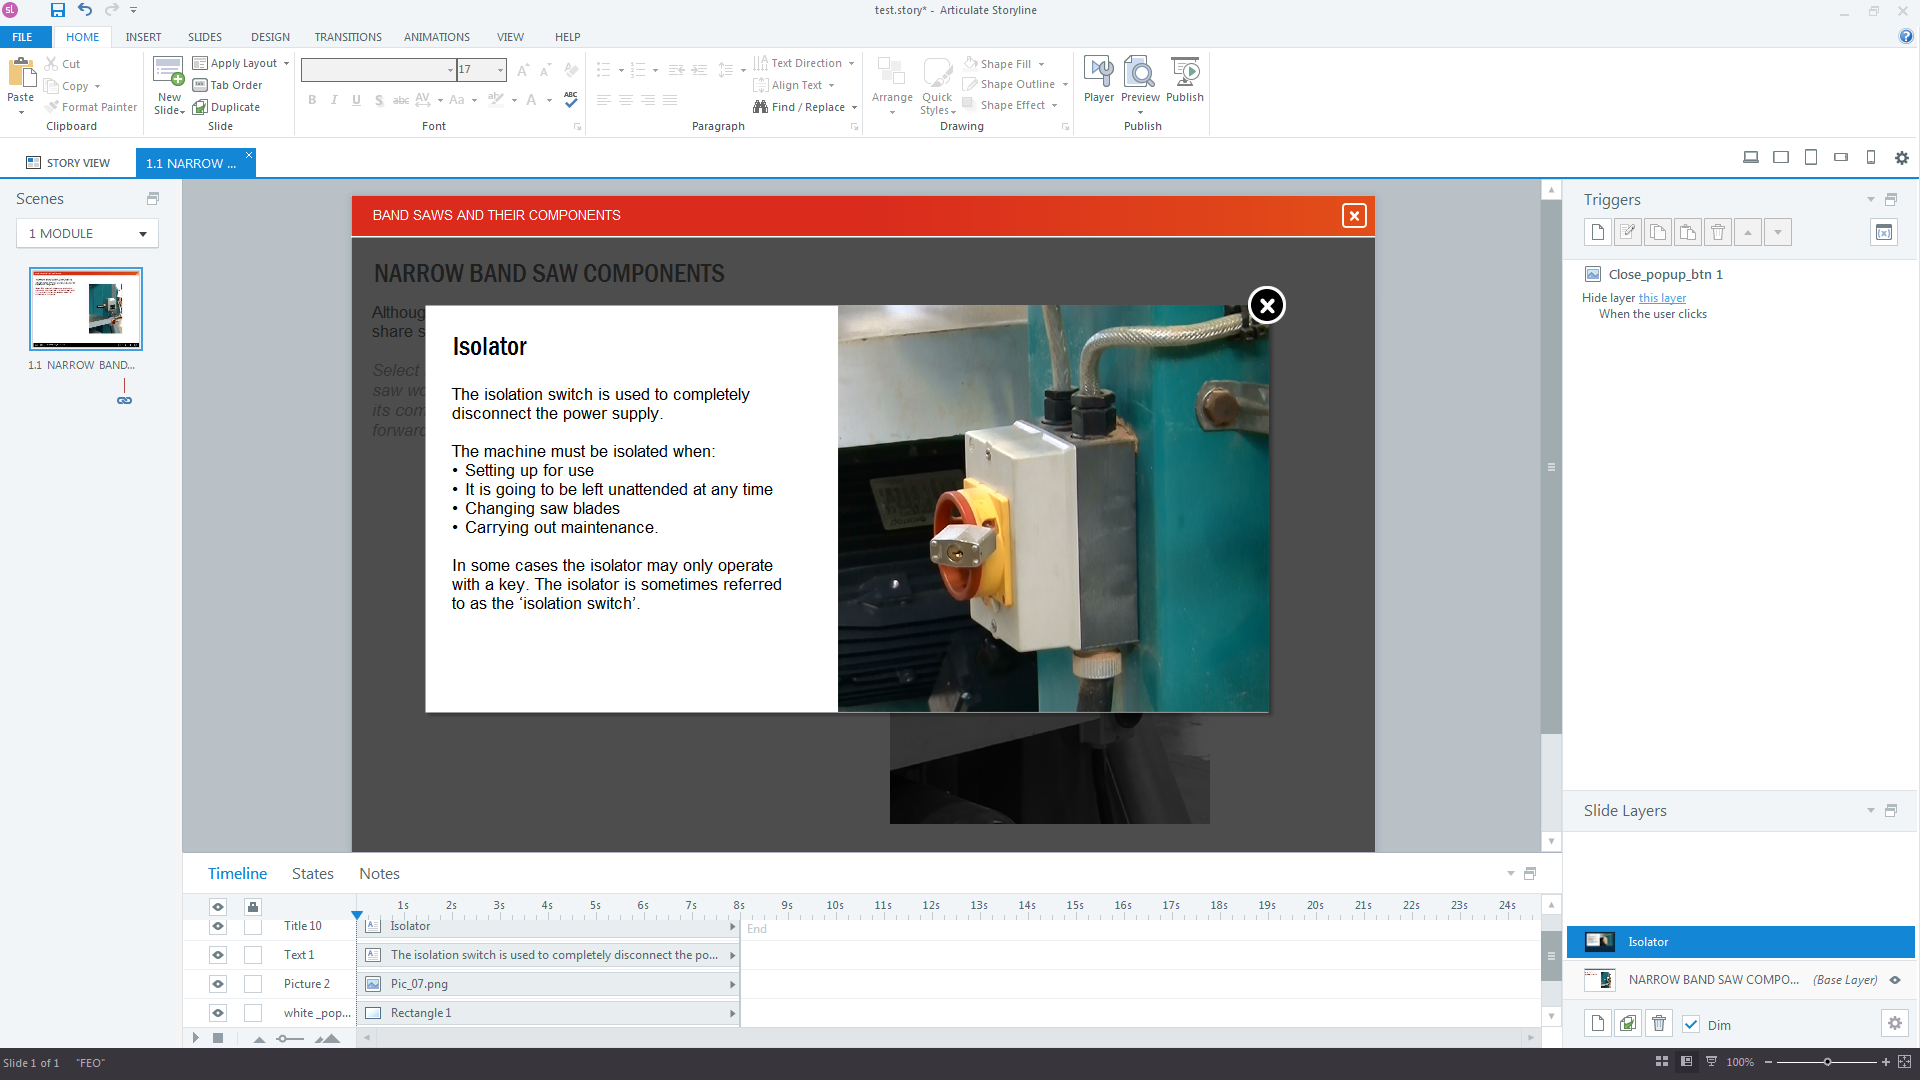Delete the selected slide layer

pos(1659,1023)
